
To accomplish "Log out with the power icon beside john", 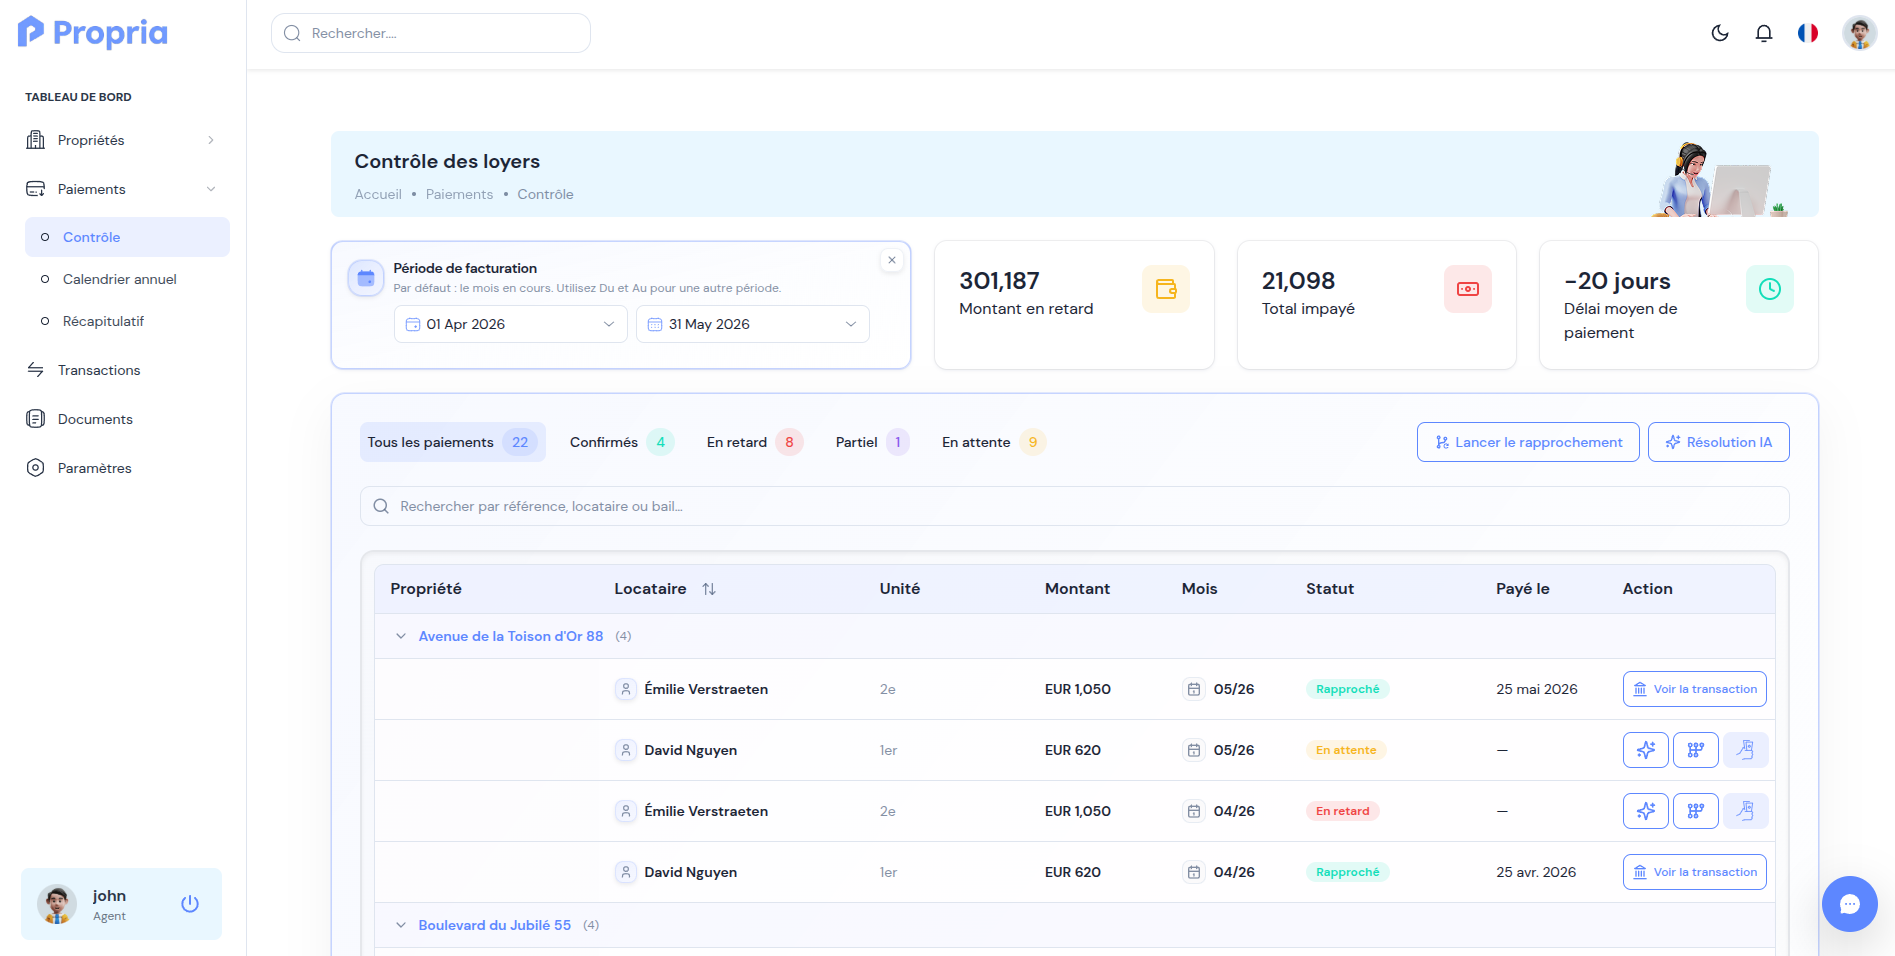I will click(x=190, y=904).
